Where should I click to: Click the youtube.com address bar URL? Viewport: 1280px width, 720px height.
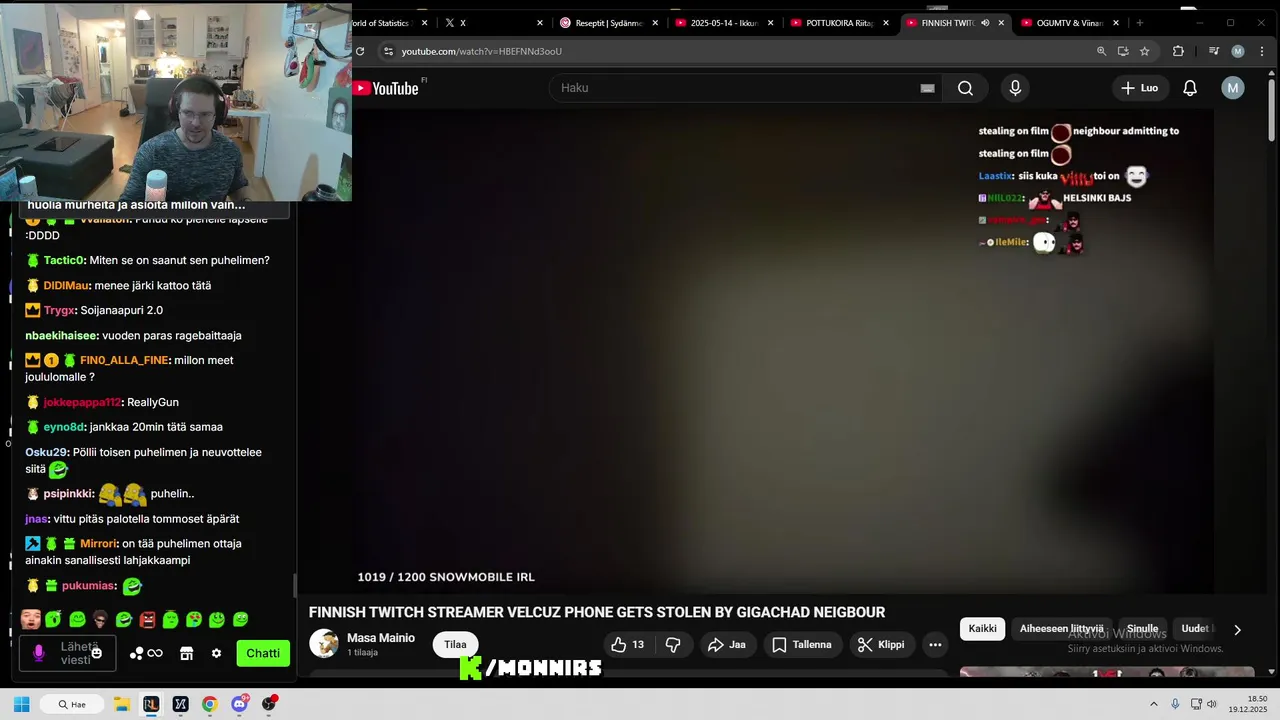point(482,51)
